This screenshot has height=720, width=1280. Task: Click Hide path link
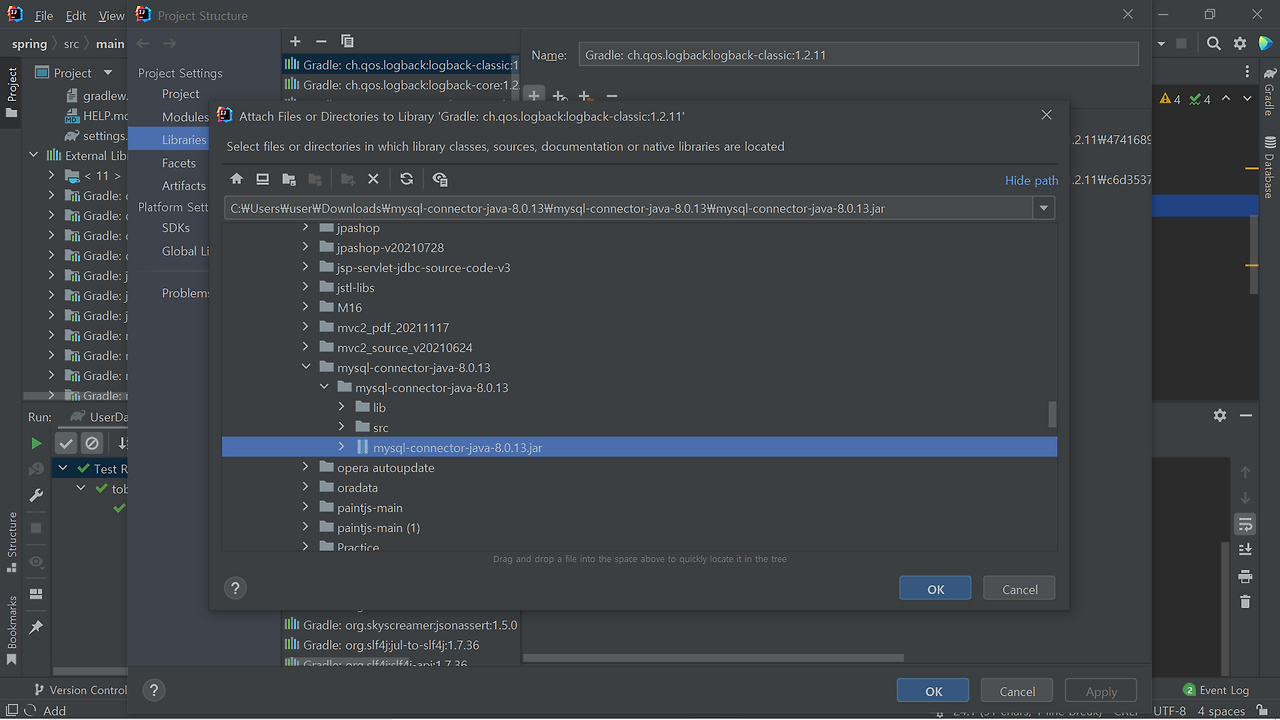(x=1031, y=180)
